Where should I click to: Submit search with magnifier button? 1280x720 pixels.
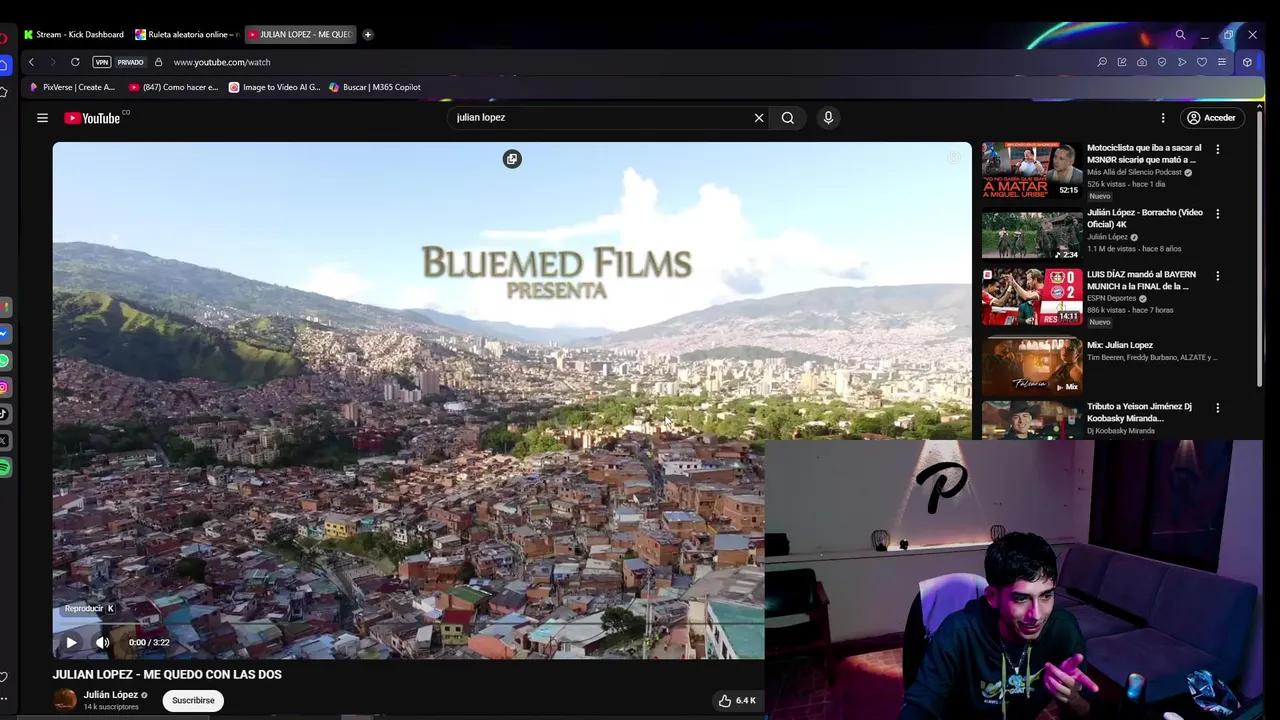(788, 118)
